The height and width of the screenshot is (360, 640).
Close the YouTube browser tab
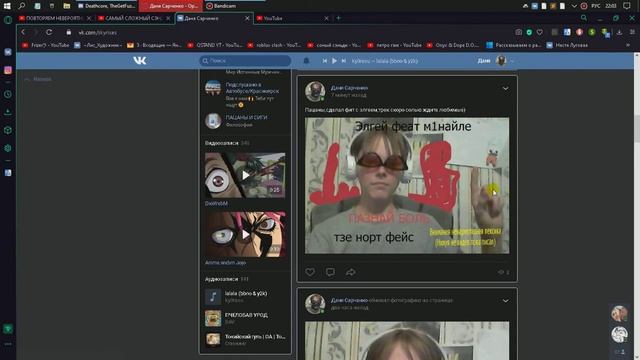click(326, 18)
